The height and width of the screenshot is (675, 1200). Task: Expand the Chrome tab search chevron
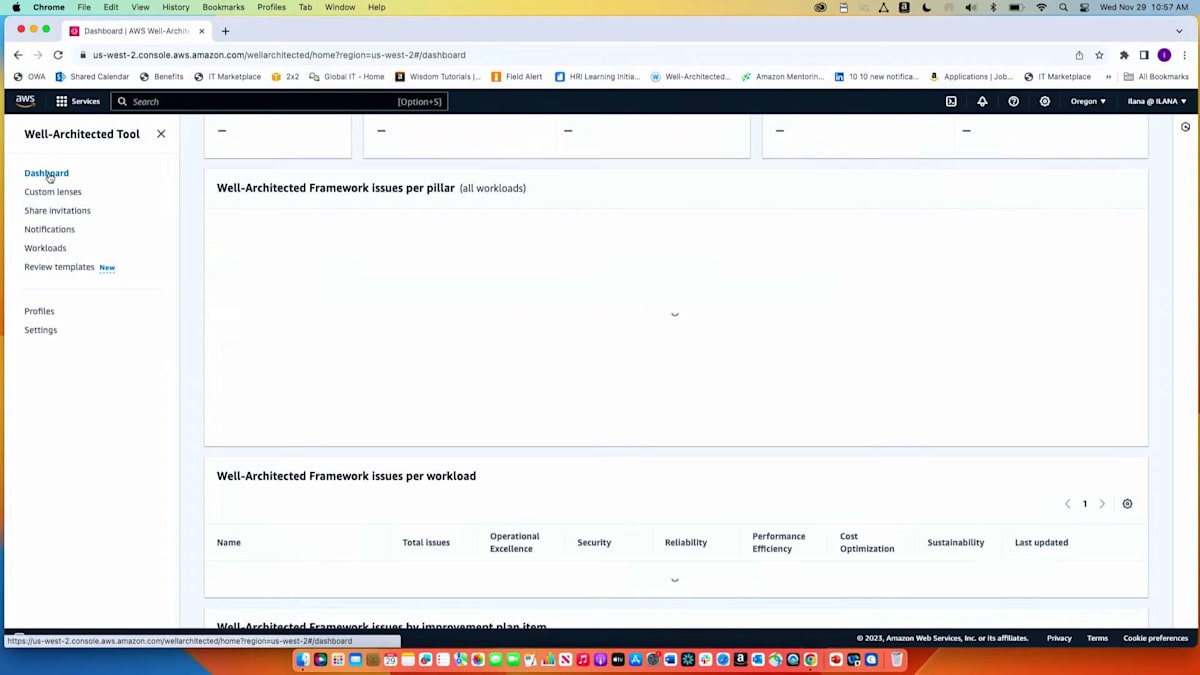(x=1179, y=31)
